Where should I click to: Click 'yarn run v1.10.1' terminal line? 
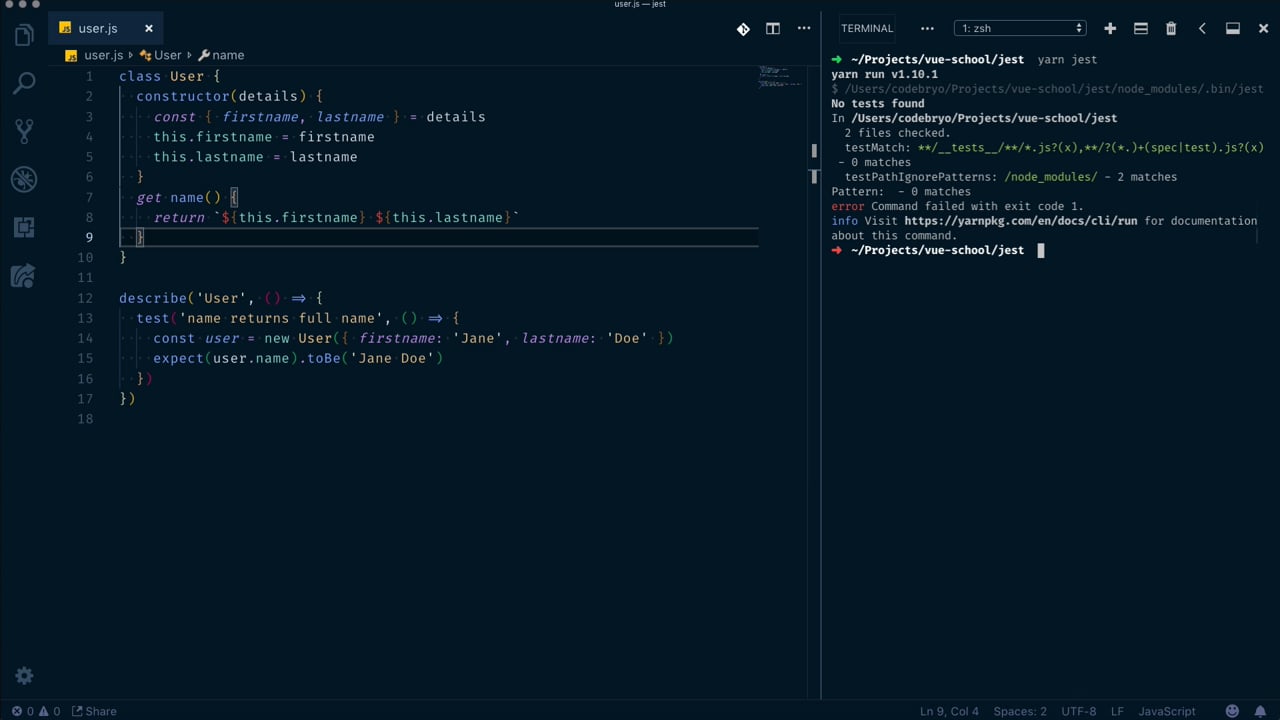(x=885, y=74)
